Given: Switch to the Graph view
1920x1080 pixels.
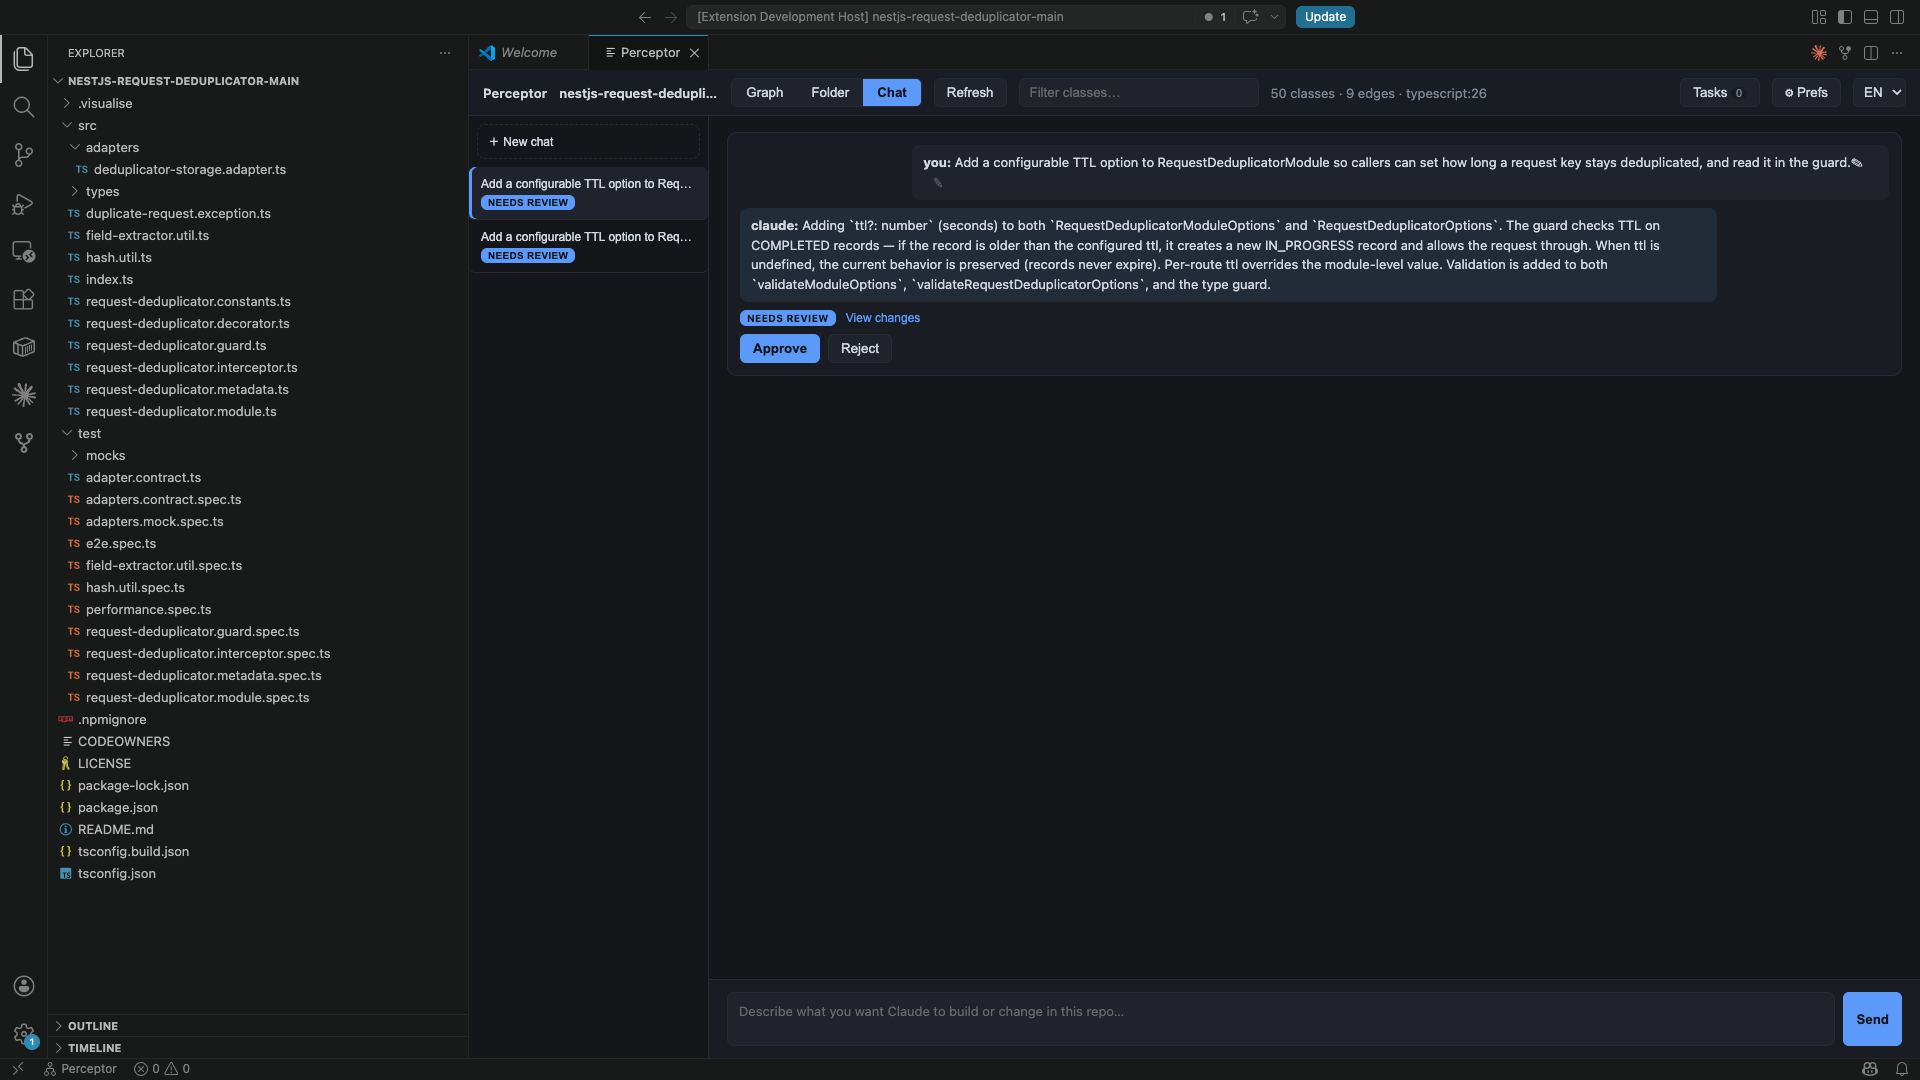Looking at the screenshot, I should click(765, 93).
